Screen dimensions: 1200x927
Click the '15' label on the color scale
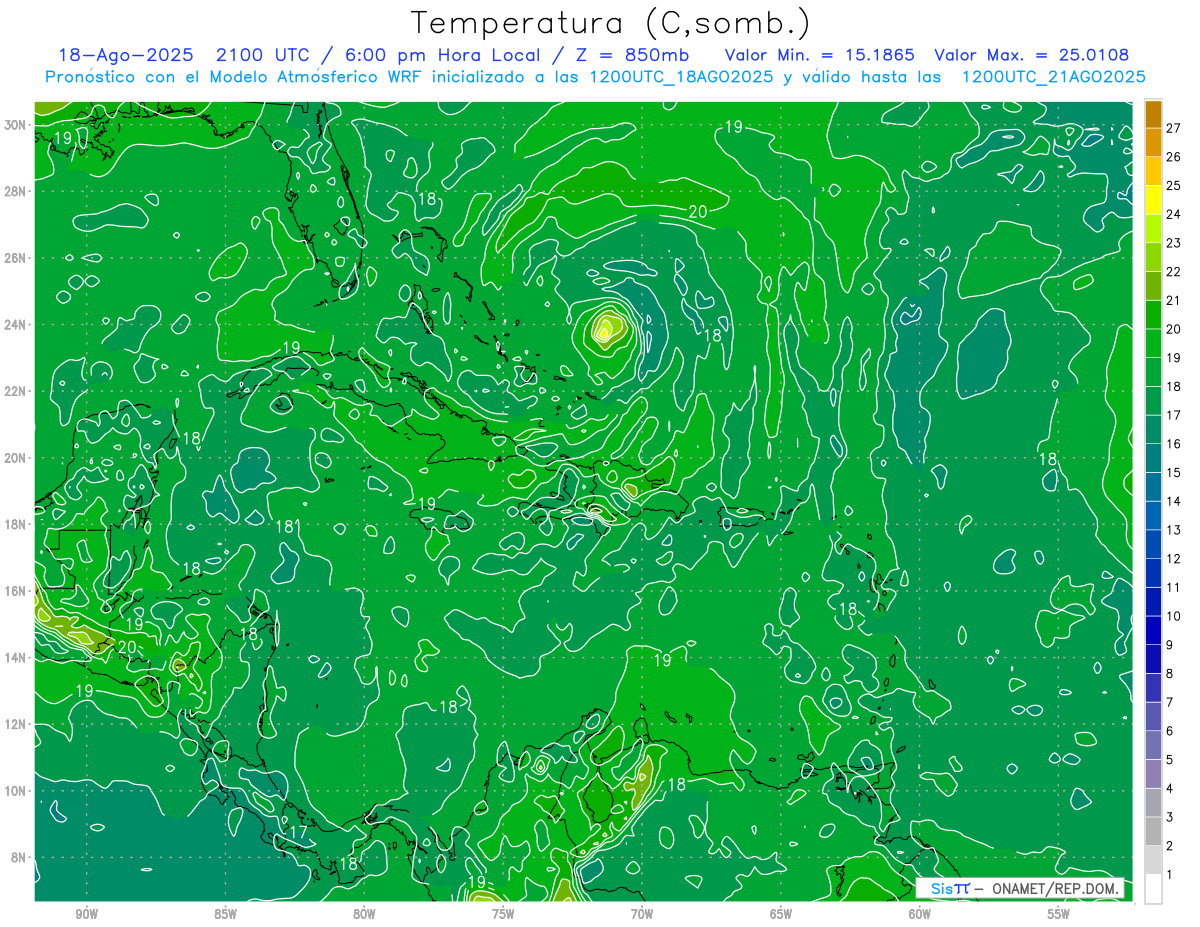(x=1173, y=473)
